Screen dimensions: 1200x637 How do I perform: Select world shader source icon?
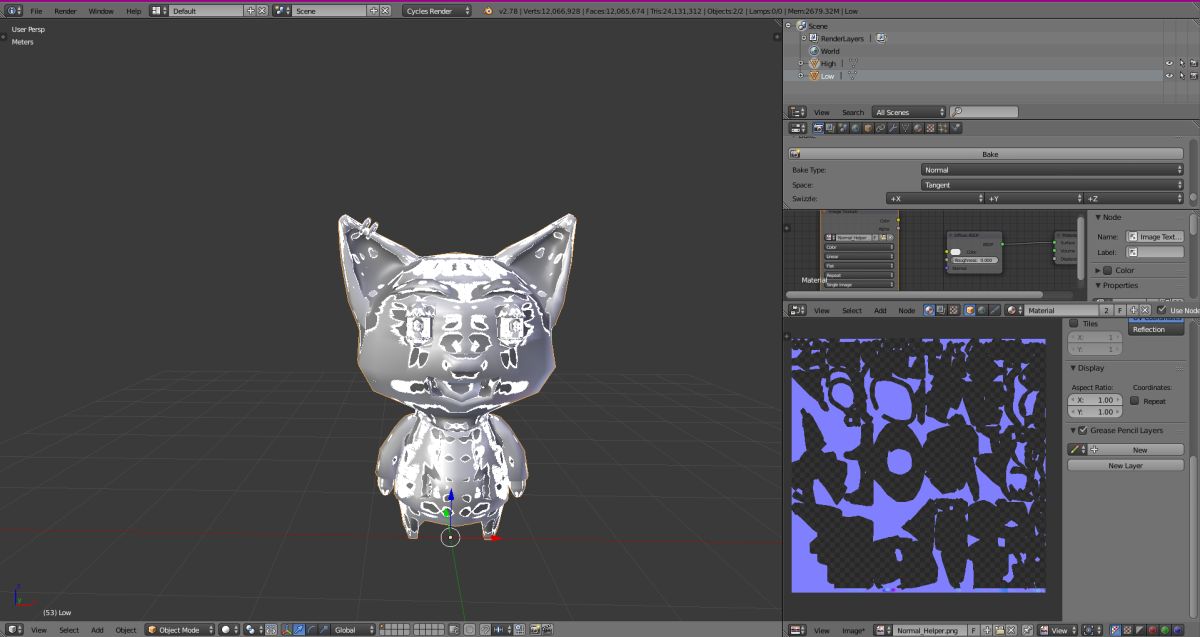[982, 310]
